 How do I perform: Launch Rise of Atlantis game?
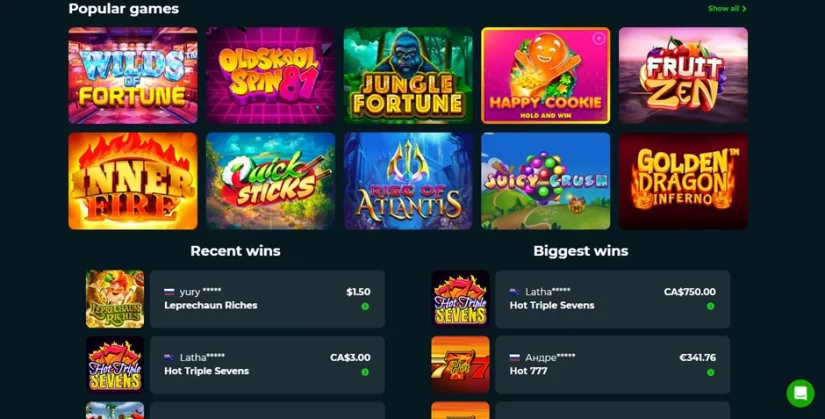(408, 181)
